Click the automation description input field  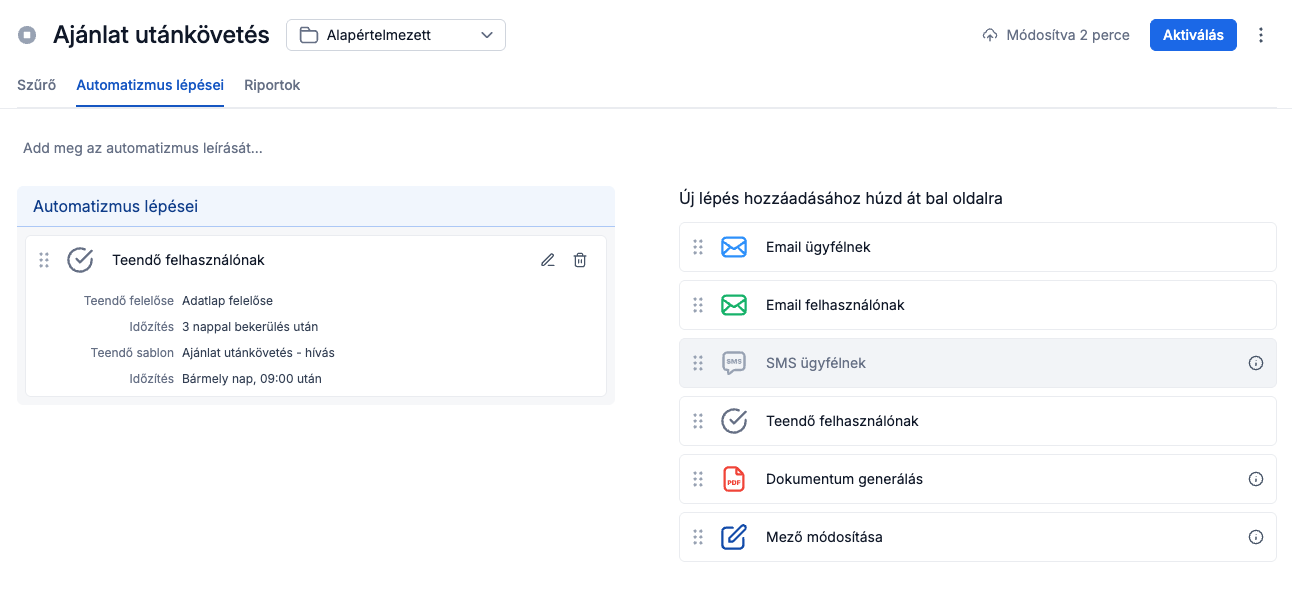(x=143, y=148)
